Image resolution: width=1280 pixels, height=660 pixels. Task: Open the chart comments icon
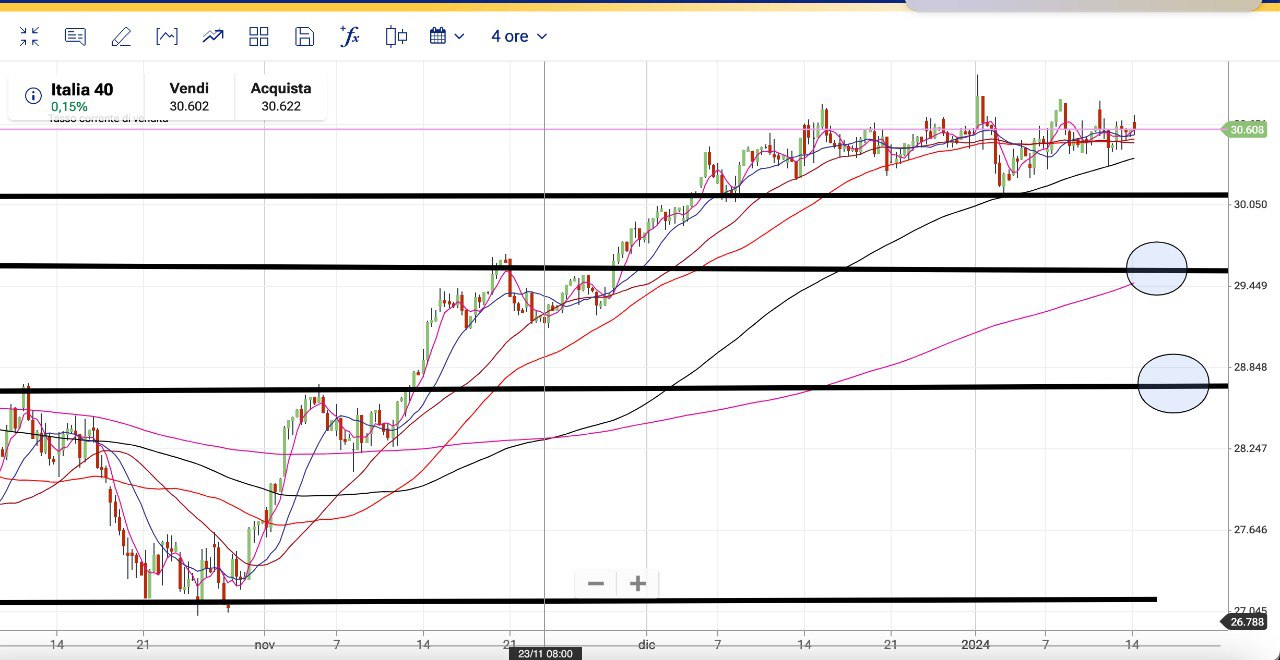point(75,37)
